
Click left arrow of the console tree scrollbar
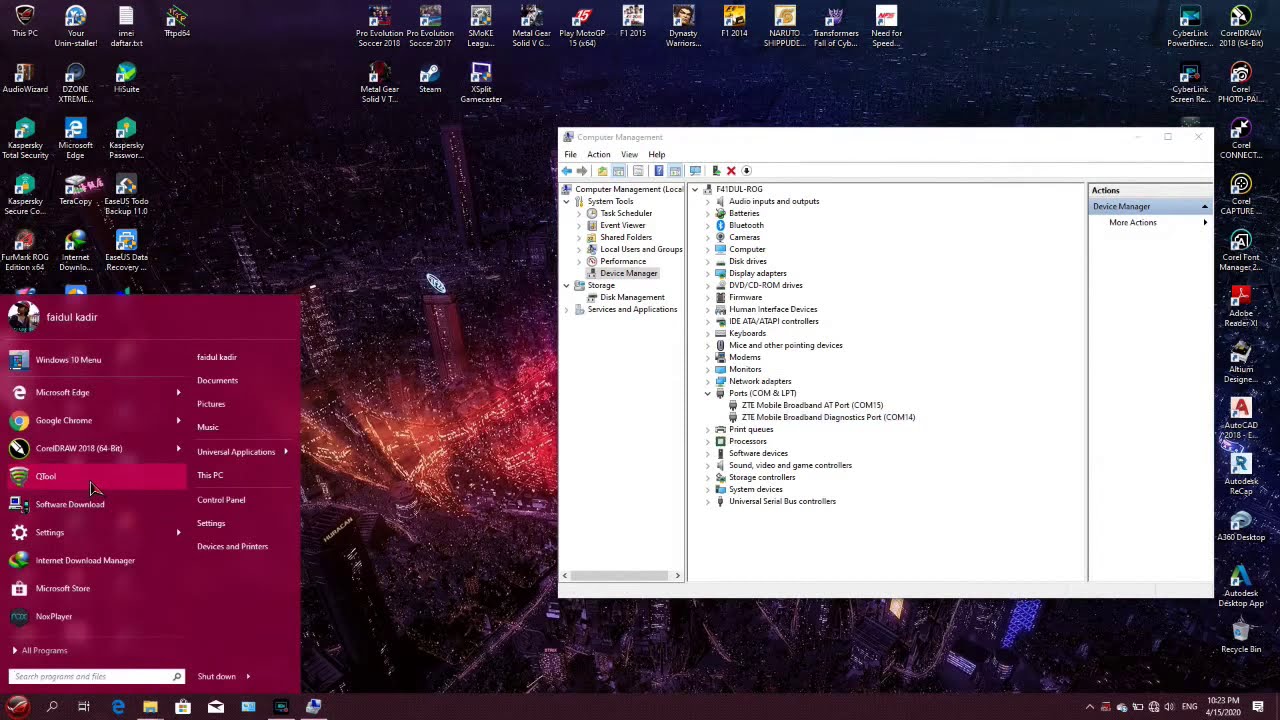point(565,575)
